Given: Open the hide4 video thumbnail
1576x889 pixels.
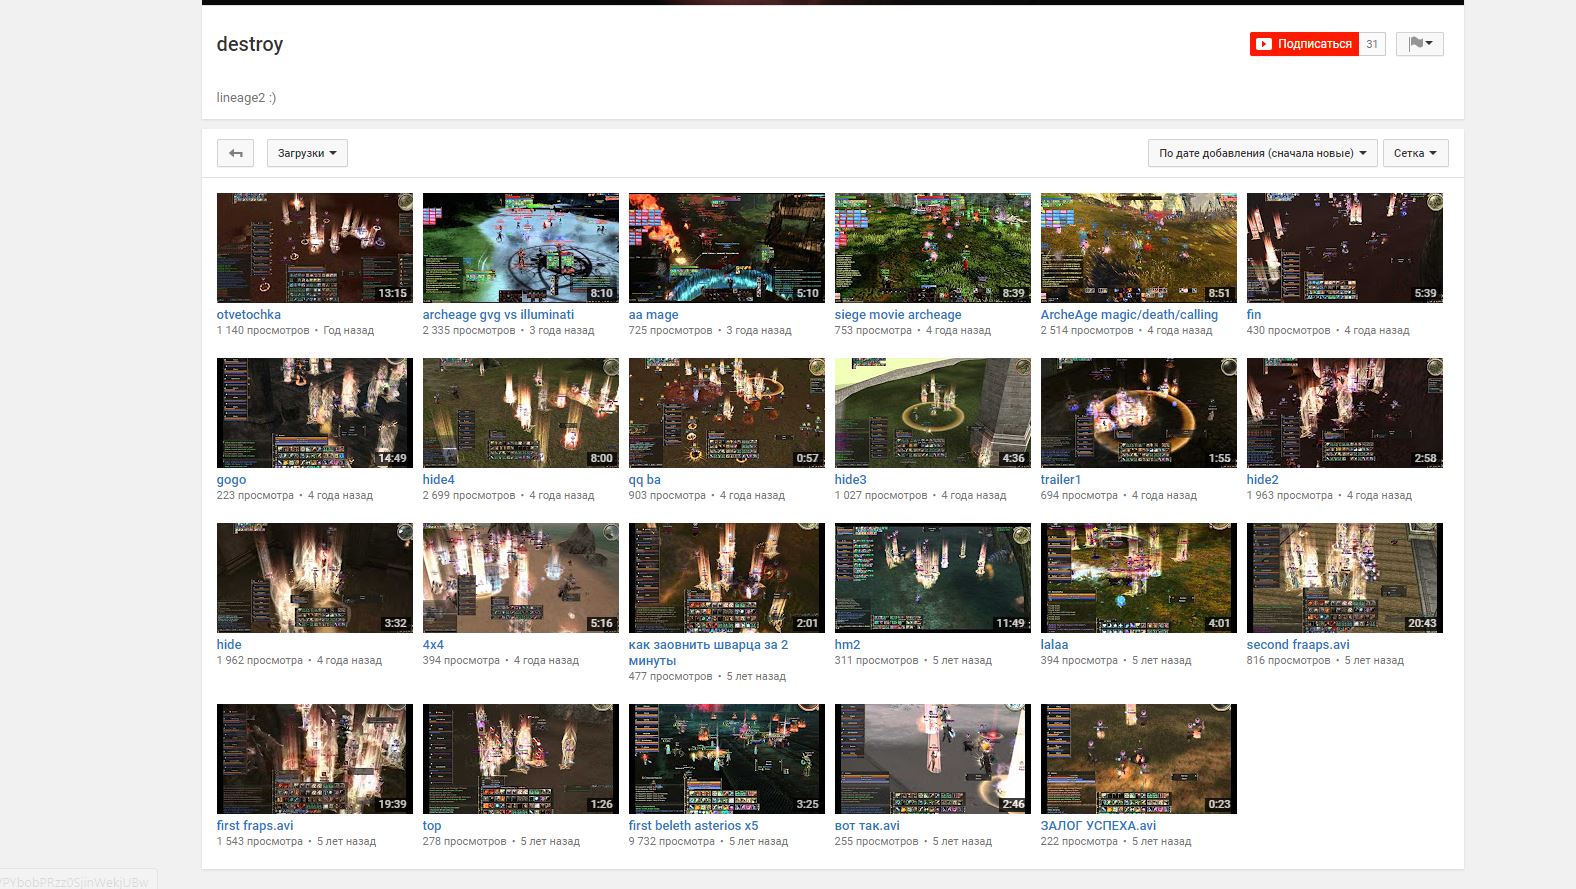Looking at the screenshot, I should pyautogui.click(x=521, y=413).
